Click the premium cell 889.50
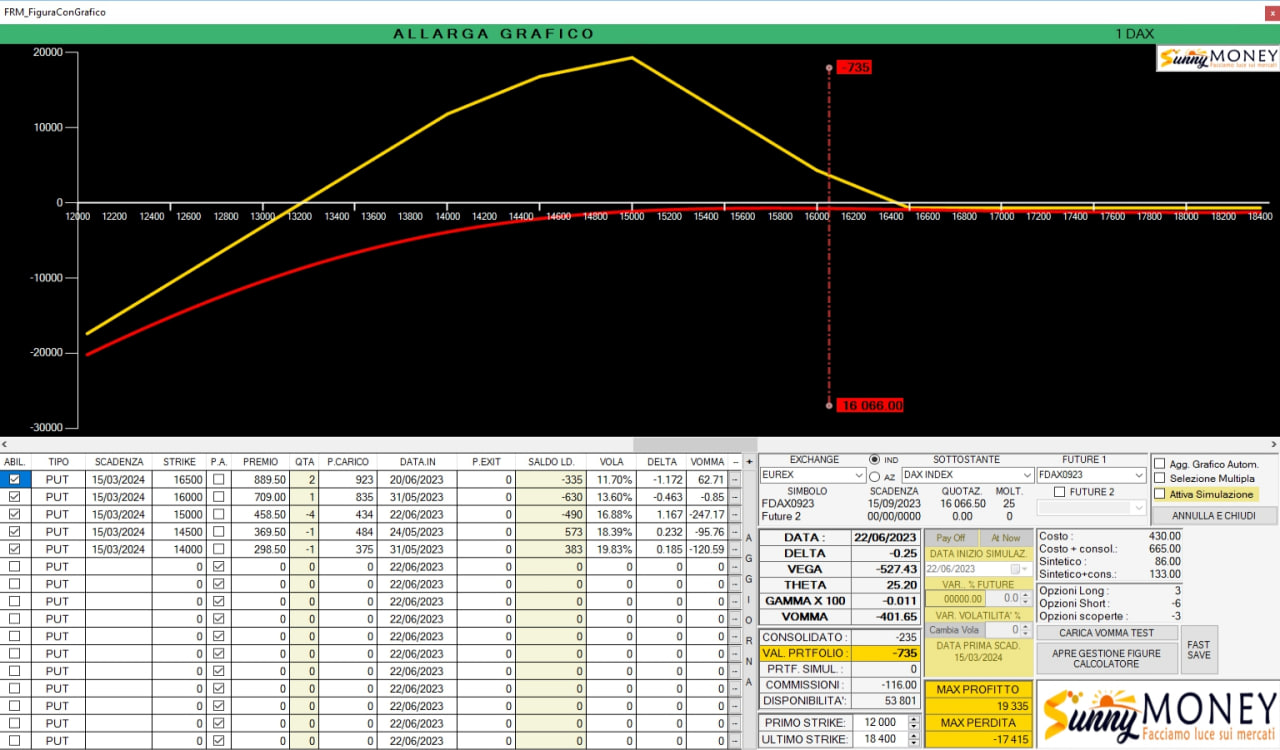1280x750 pixels. click(261, 480)
